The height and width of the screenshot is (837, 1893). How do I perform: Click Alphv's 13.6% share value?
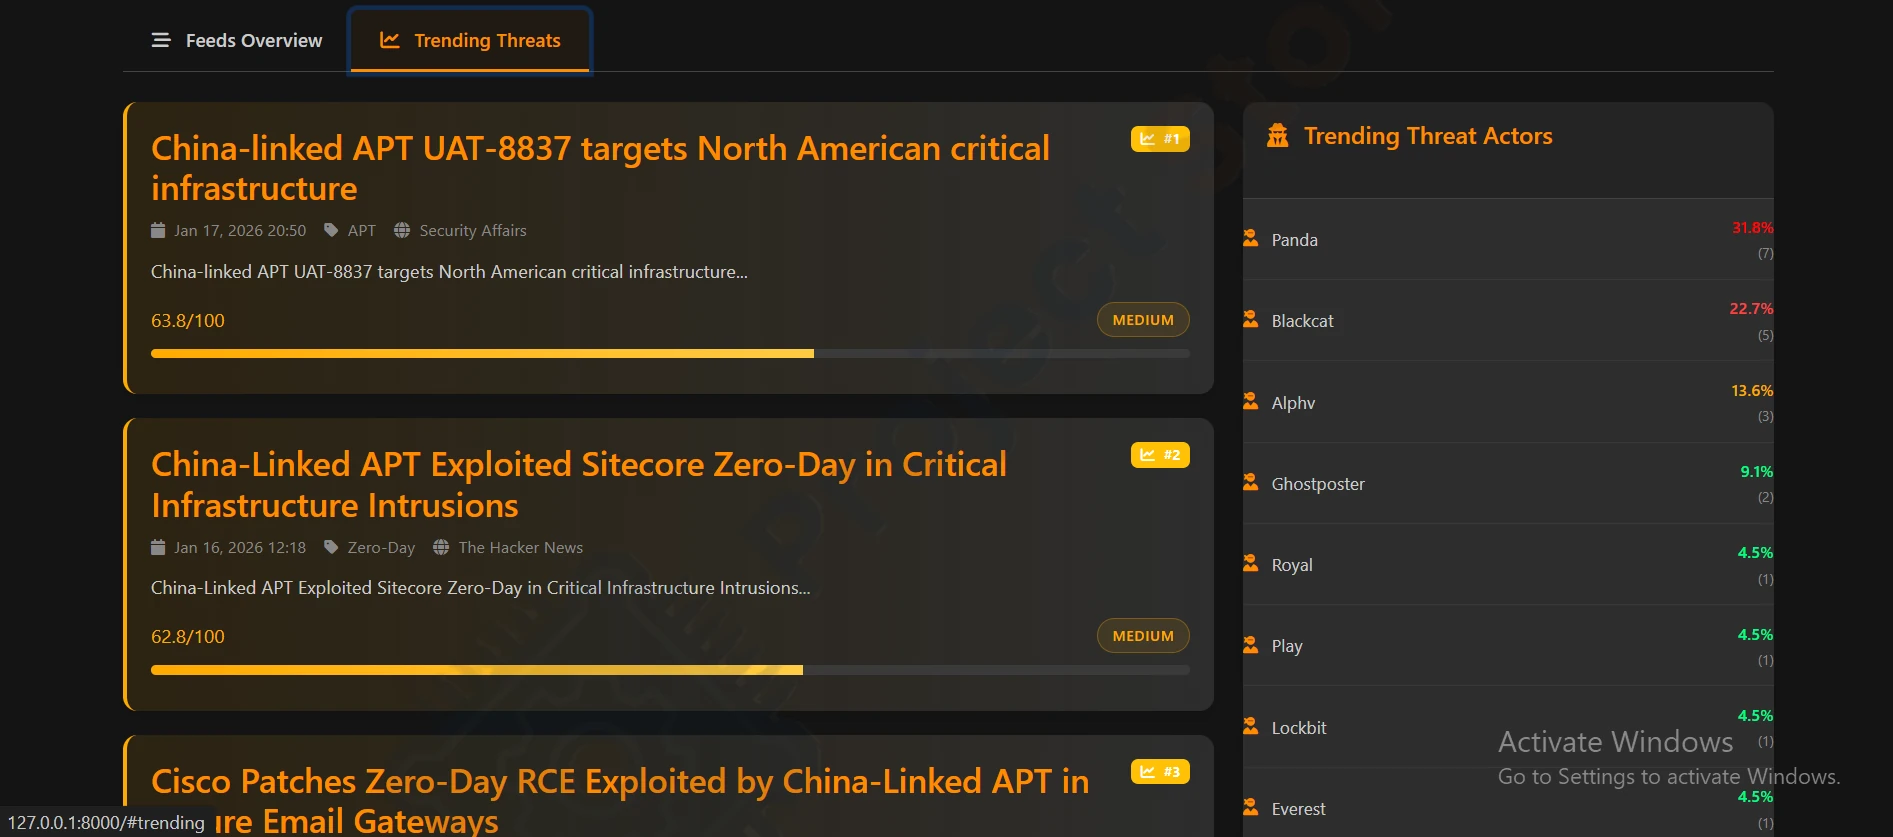coord(1752,391)
